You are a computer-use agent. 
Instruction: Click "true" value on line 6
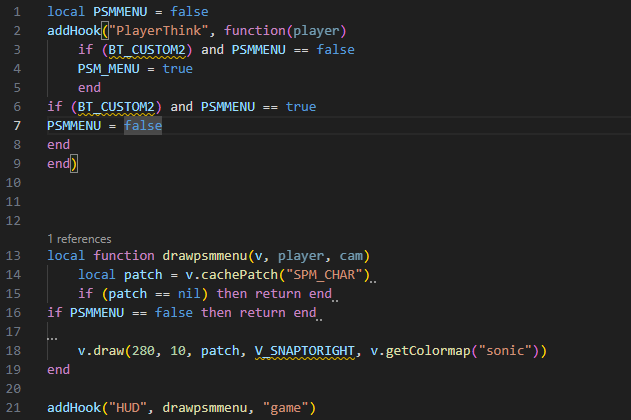301,107
